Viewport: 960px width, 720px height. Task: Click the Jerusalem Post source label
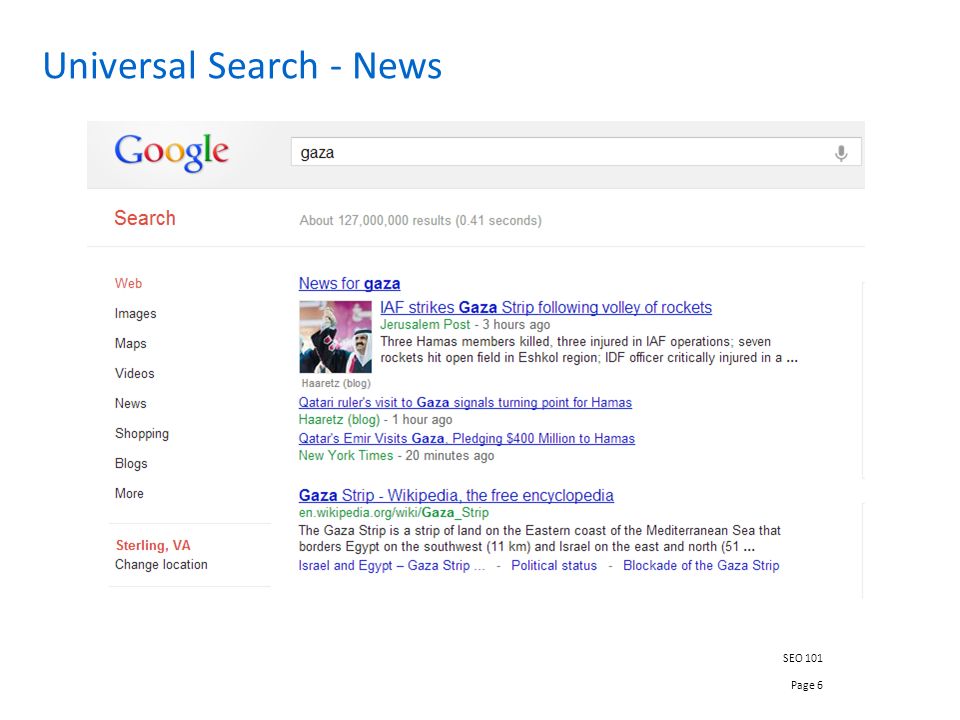click(425, 324)
